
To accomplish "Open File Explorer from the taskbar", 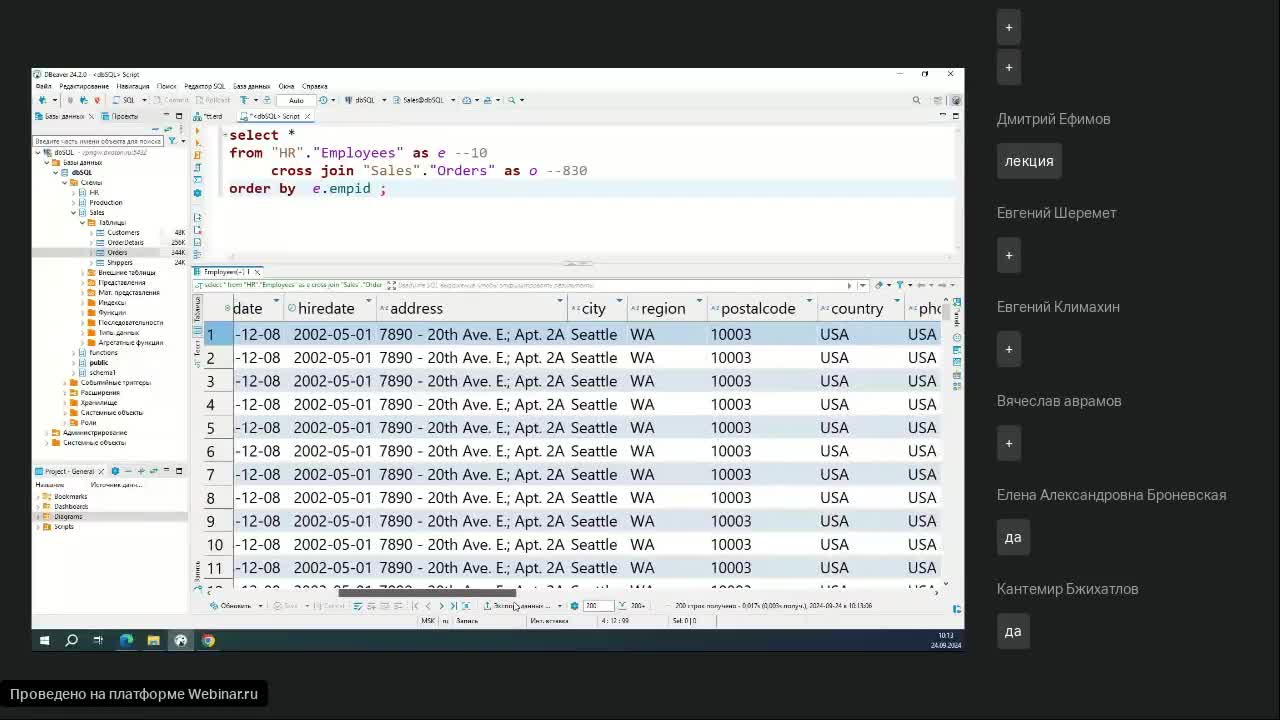I will coord(153,640).
